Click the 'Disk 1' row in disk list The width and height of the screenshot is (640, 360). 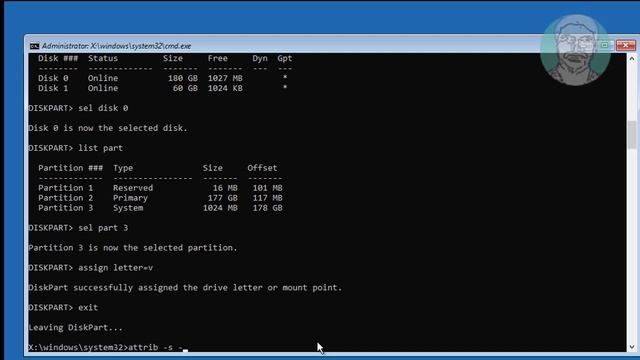[x=162, y=88]
